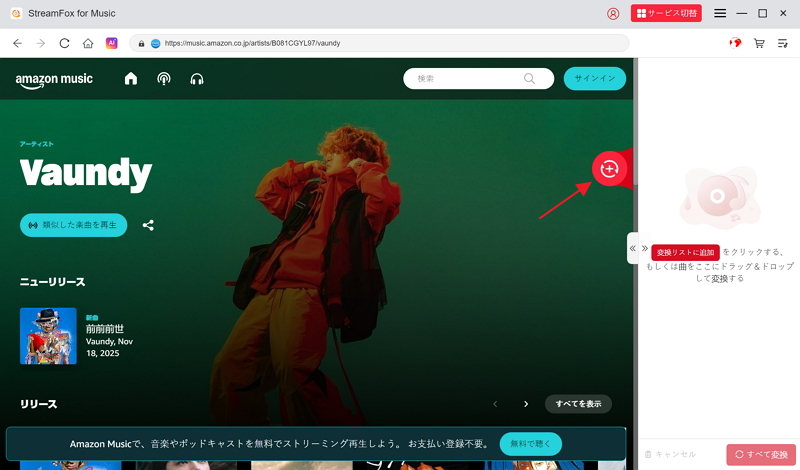800x470 pixels.
Task: Click the red globe icon in toolbar
Action: pyautogui.click(x=735, y=43)
